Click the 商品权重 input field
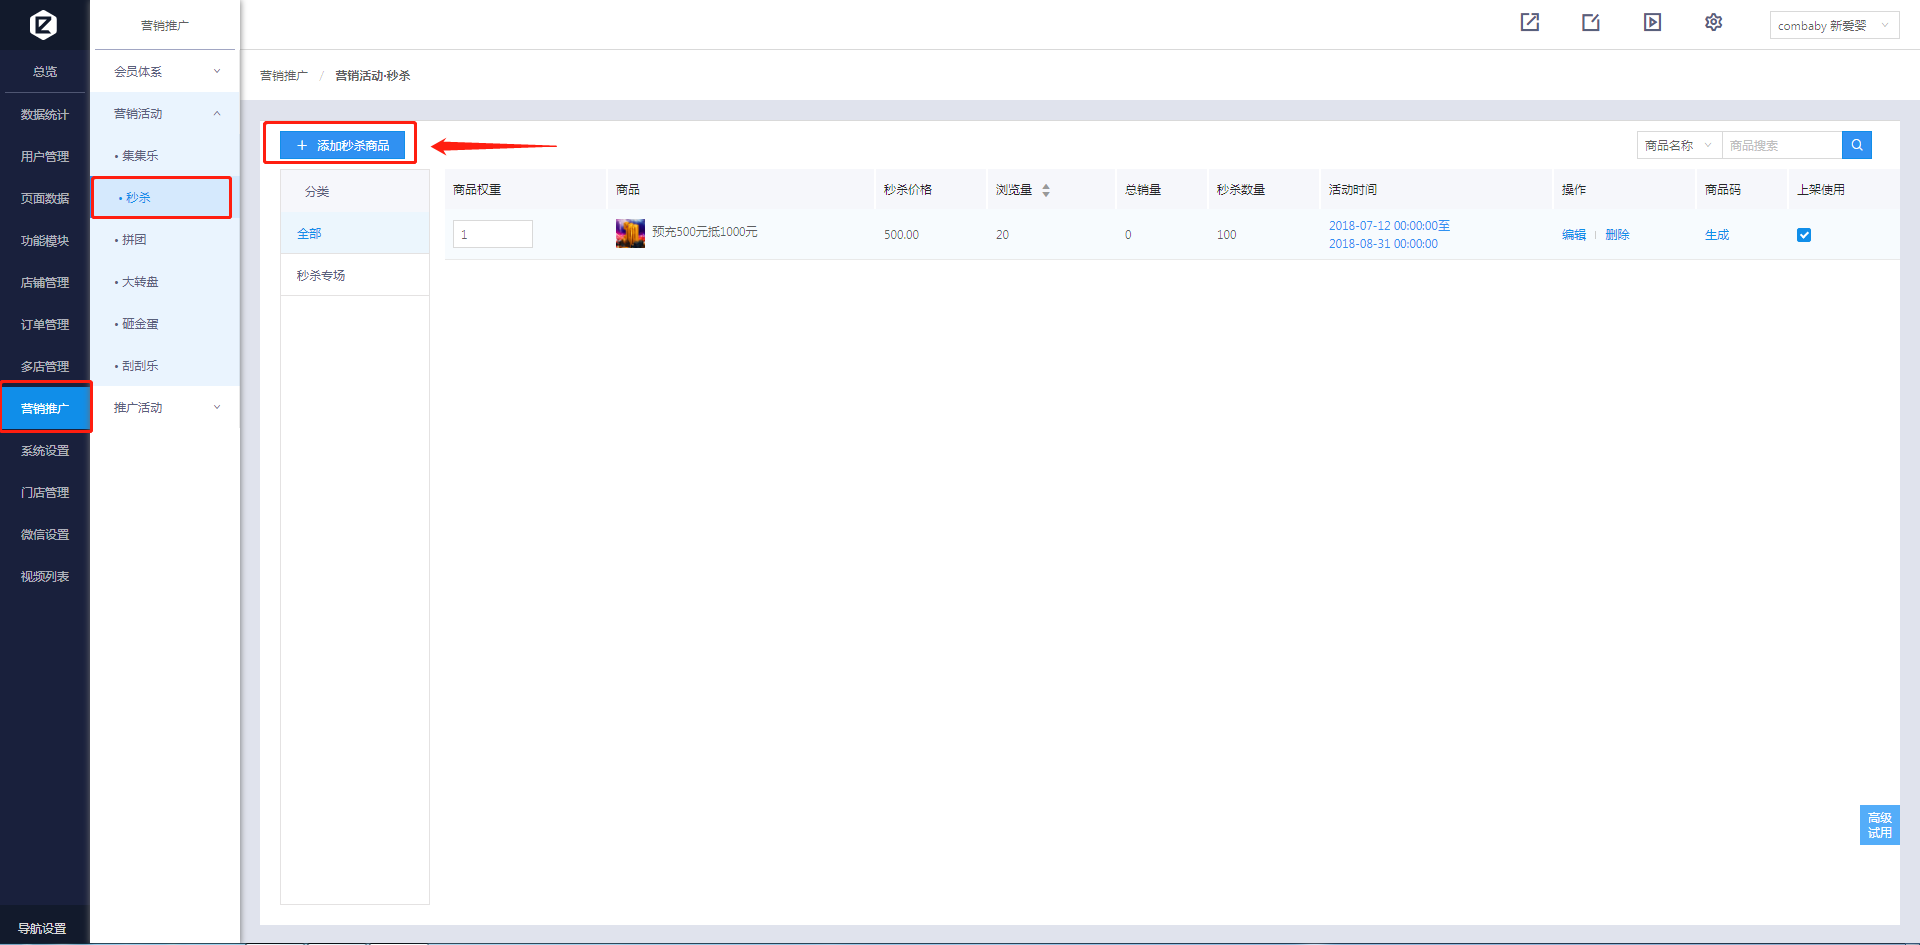1920x945 pixels. coord(492,234)
